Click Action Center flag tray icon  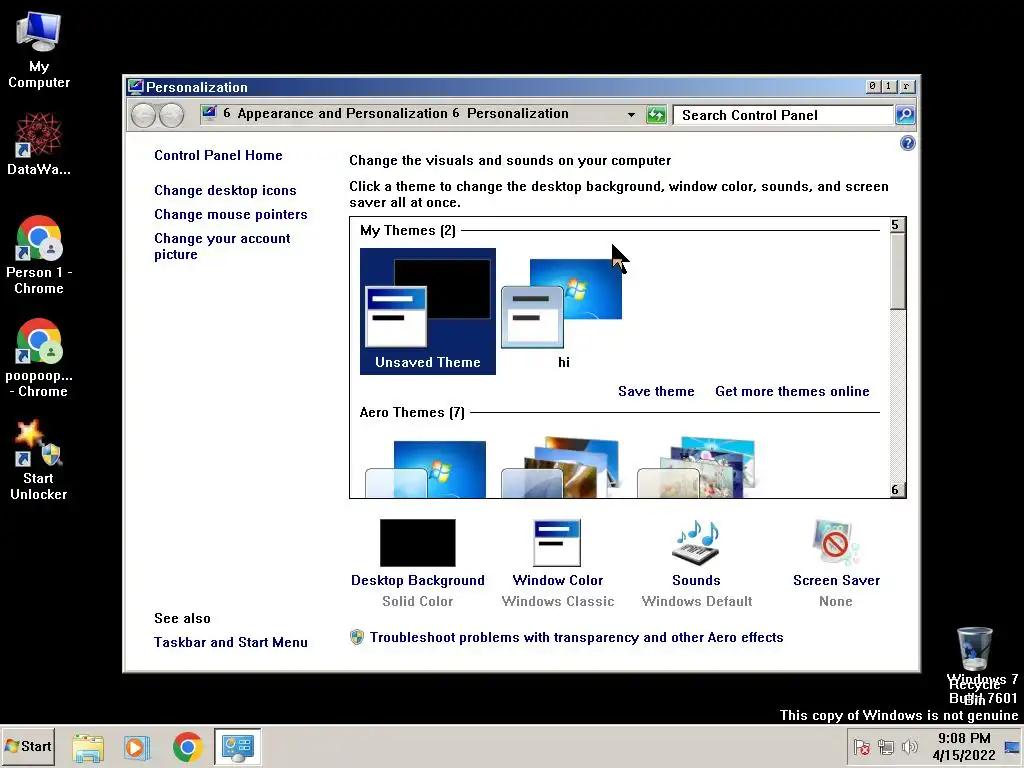coord(862,747)
